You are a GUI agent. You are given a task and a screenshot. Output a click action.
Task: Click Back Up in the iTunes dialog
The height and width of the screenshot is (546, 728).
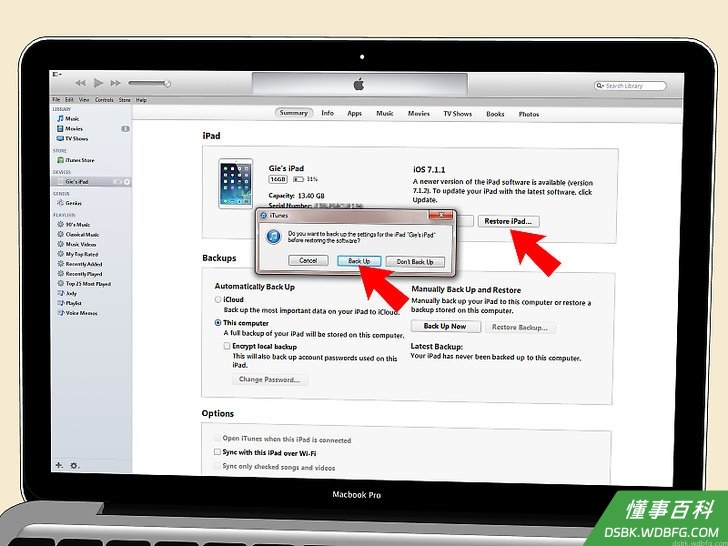click(359, 261)
